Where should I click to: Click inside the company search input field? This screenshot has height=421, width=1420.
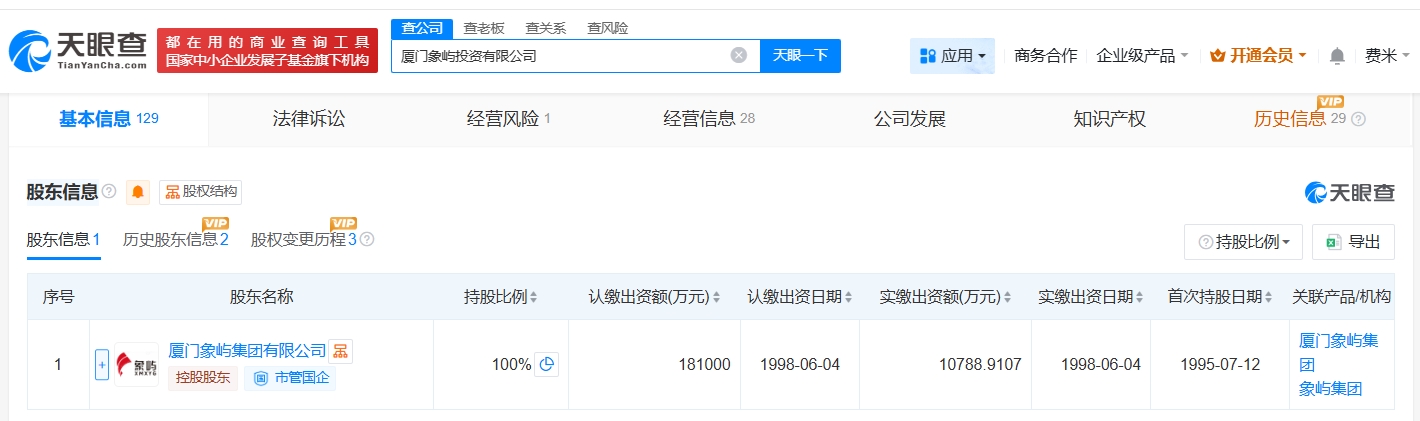pyautogui.click(x=560, y=56)
